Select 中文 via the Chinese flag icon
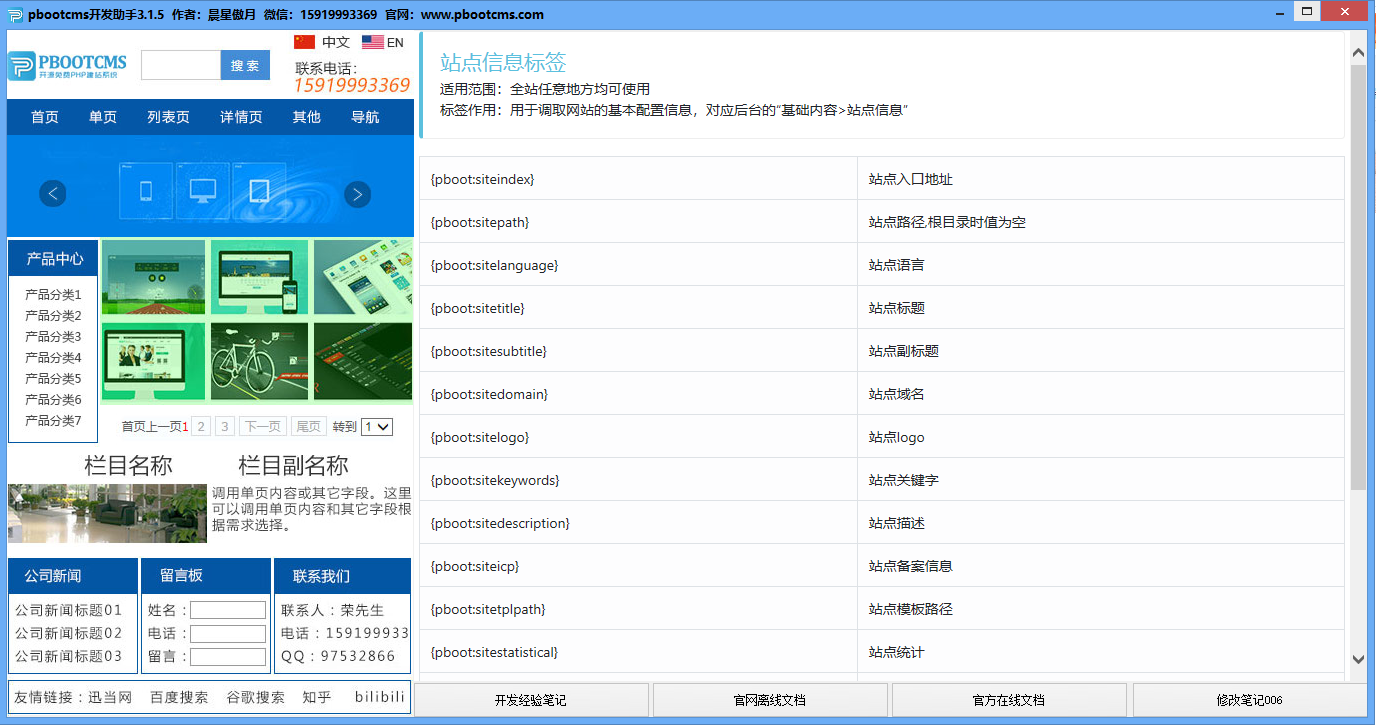This screenshot has height=725, width=1376. pyautogui.click(x=303, y=42)
